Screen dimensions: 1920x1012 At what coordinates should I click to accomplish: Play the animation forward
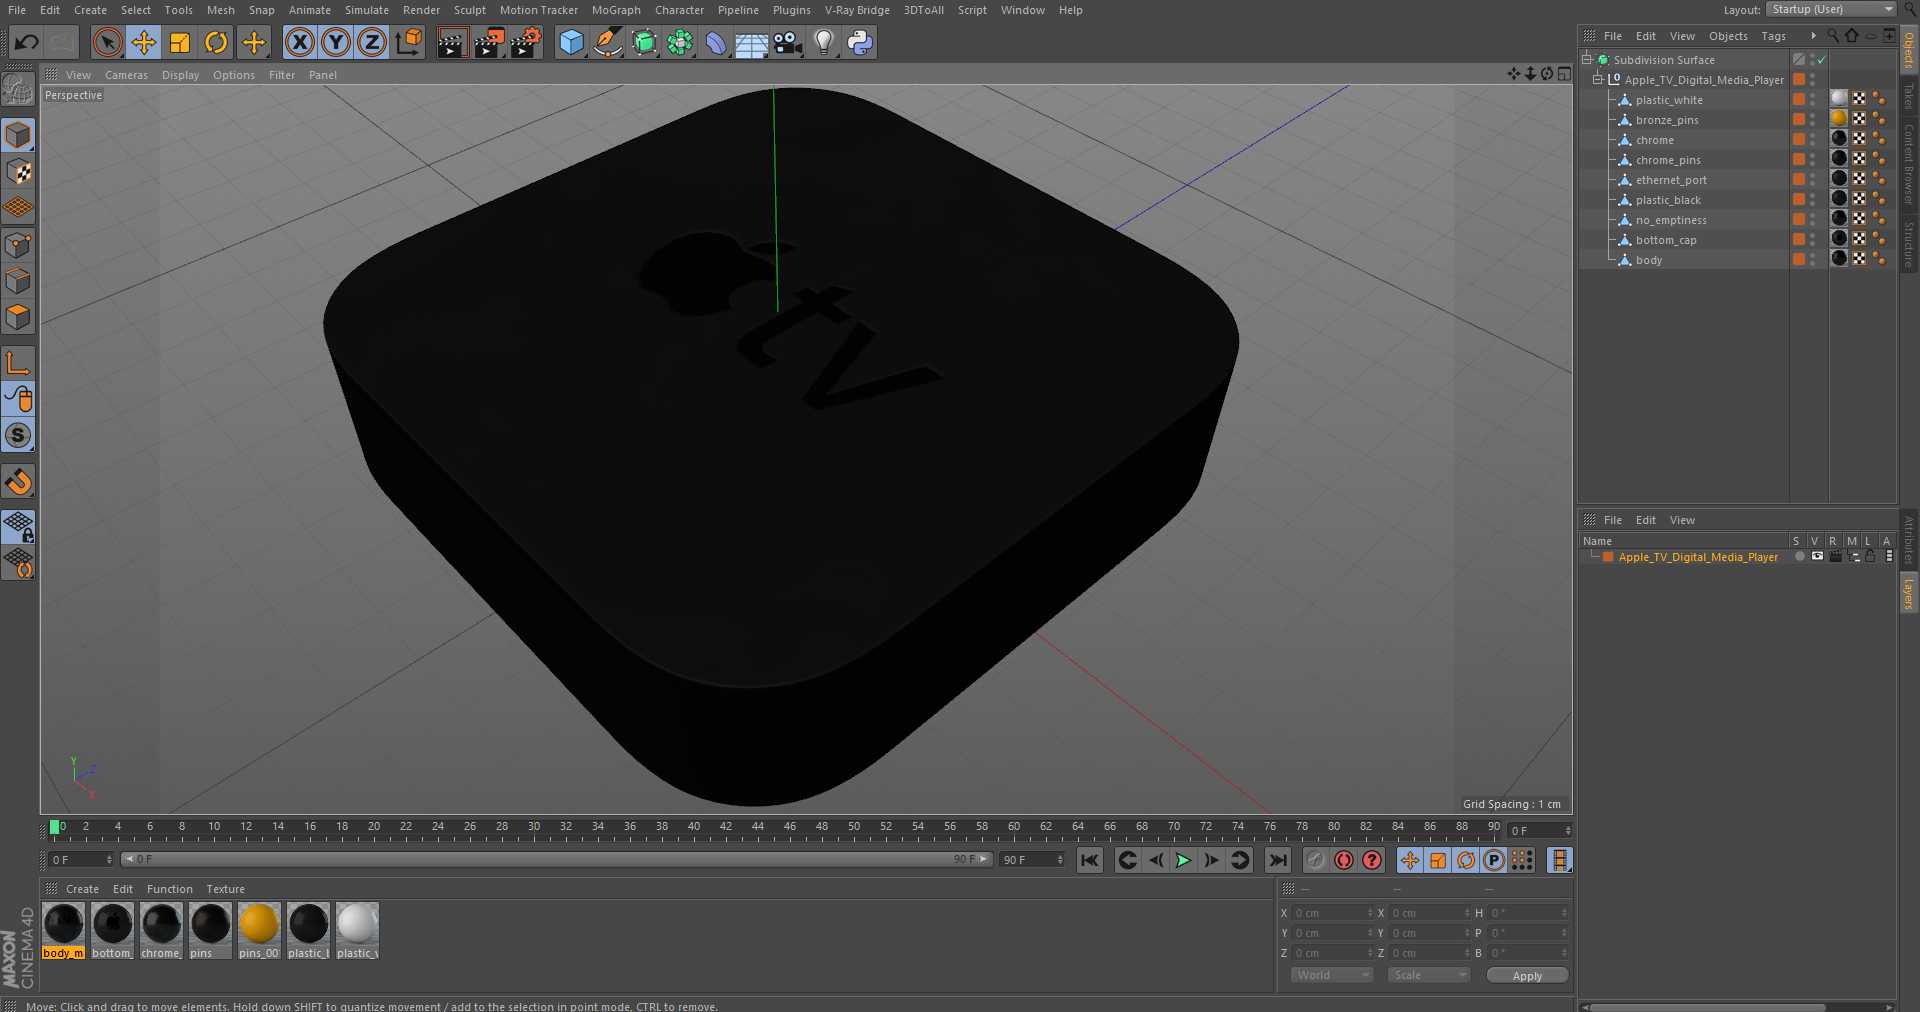coord(1183,860)
